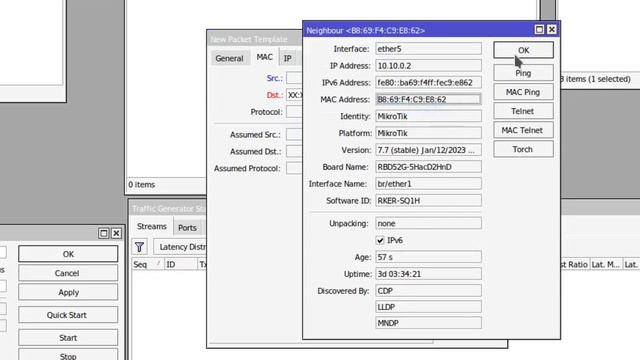Click the Cancel button
This screenshot has width=640, height=360.
coord(68,273)
